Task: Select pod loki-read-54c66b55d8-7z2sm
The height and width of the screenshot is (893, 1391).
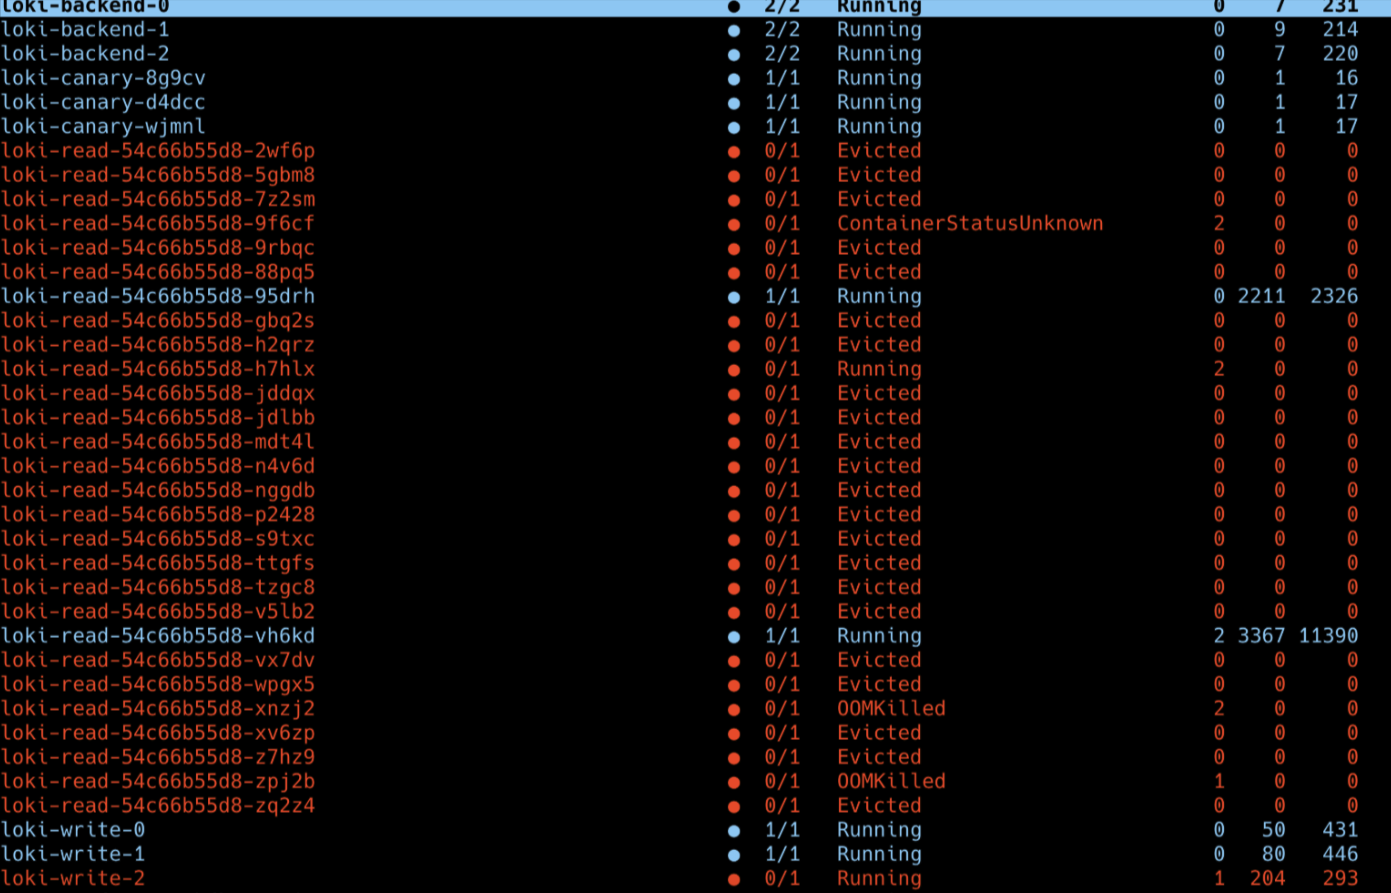Action: click(x=158, y=199)
